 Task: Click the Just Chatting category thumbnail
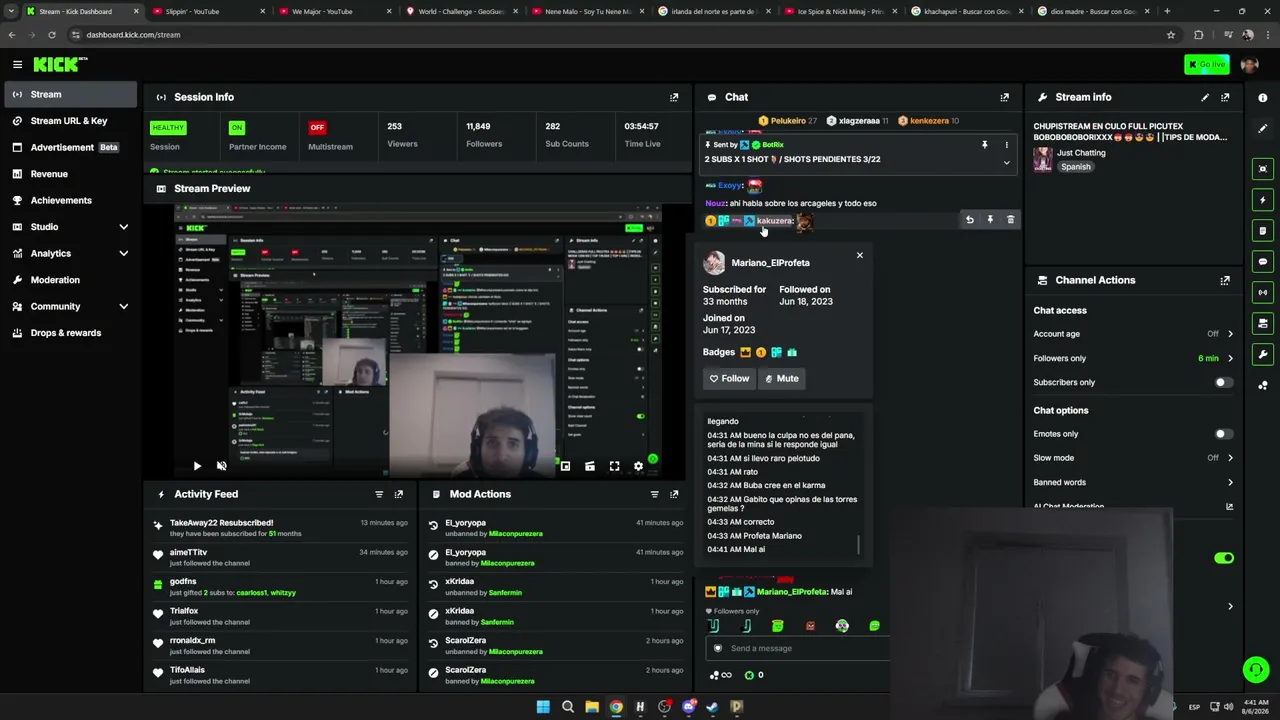point(1043,160)
